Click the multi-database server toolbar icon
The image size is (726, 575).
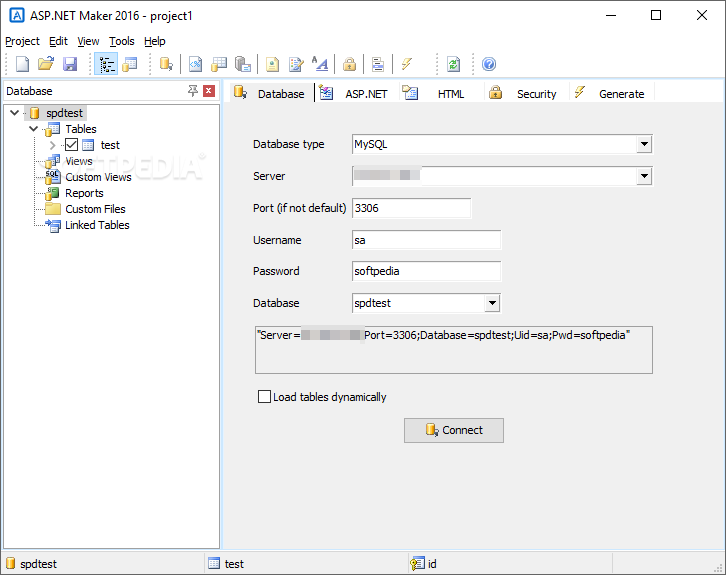tap(243, 64)
